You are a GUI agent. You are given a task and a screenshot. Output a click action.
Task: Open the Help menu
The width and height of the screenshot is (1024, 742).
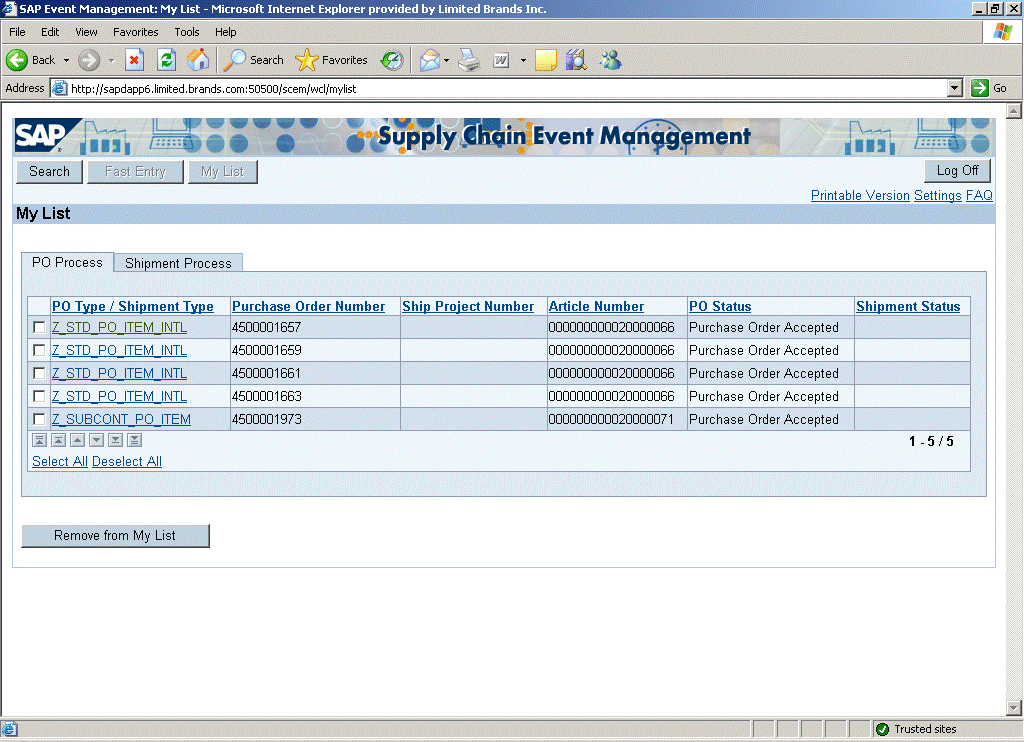tap(226, 32)
